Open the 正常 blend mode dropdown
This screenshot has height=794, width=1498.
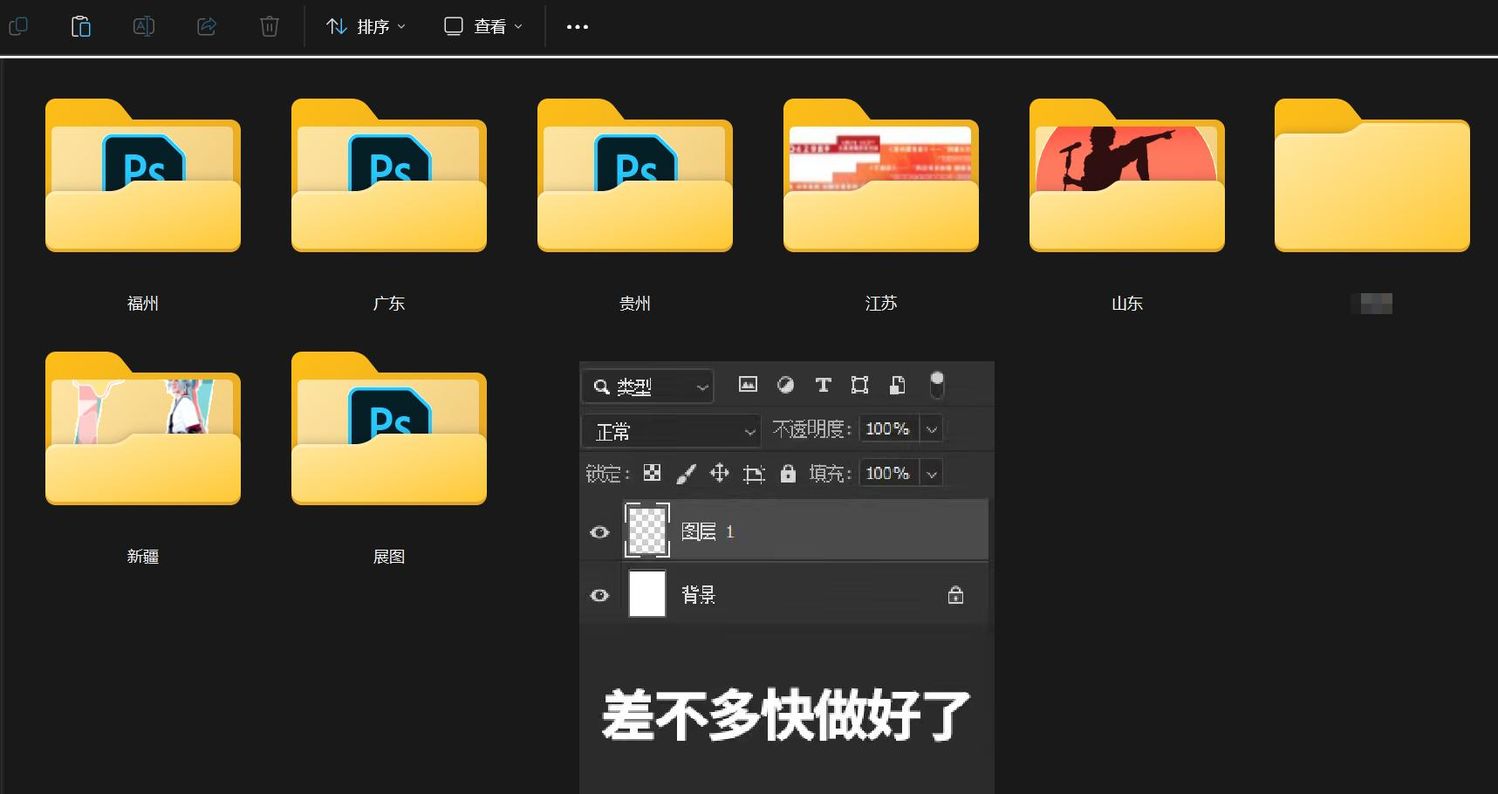tap(673, 432)
